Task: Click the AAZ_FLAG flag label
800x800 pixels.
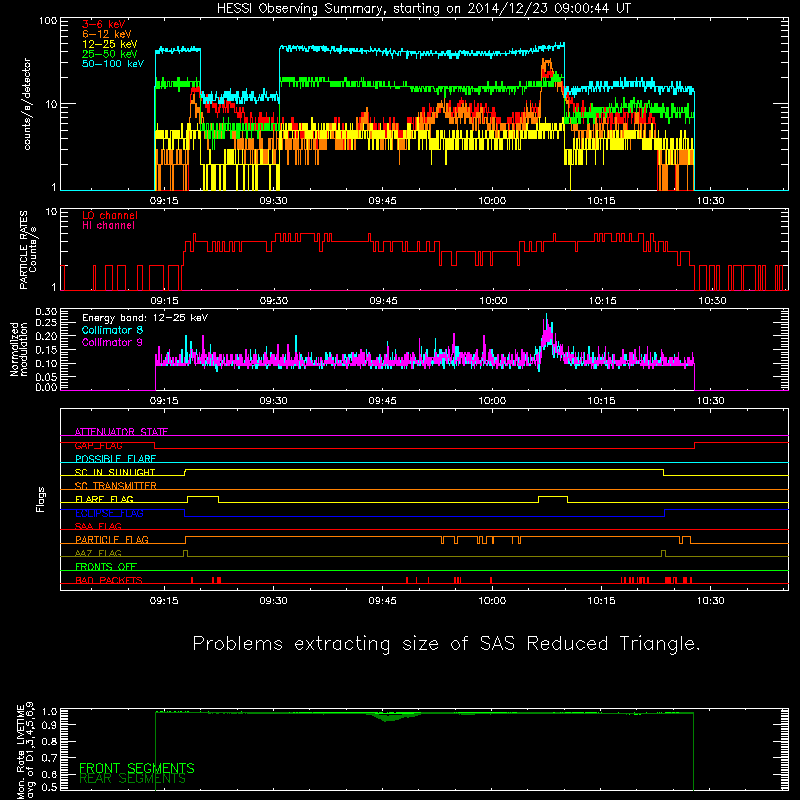Action: (98, 553)
